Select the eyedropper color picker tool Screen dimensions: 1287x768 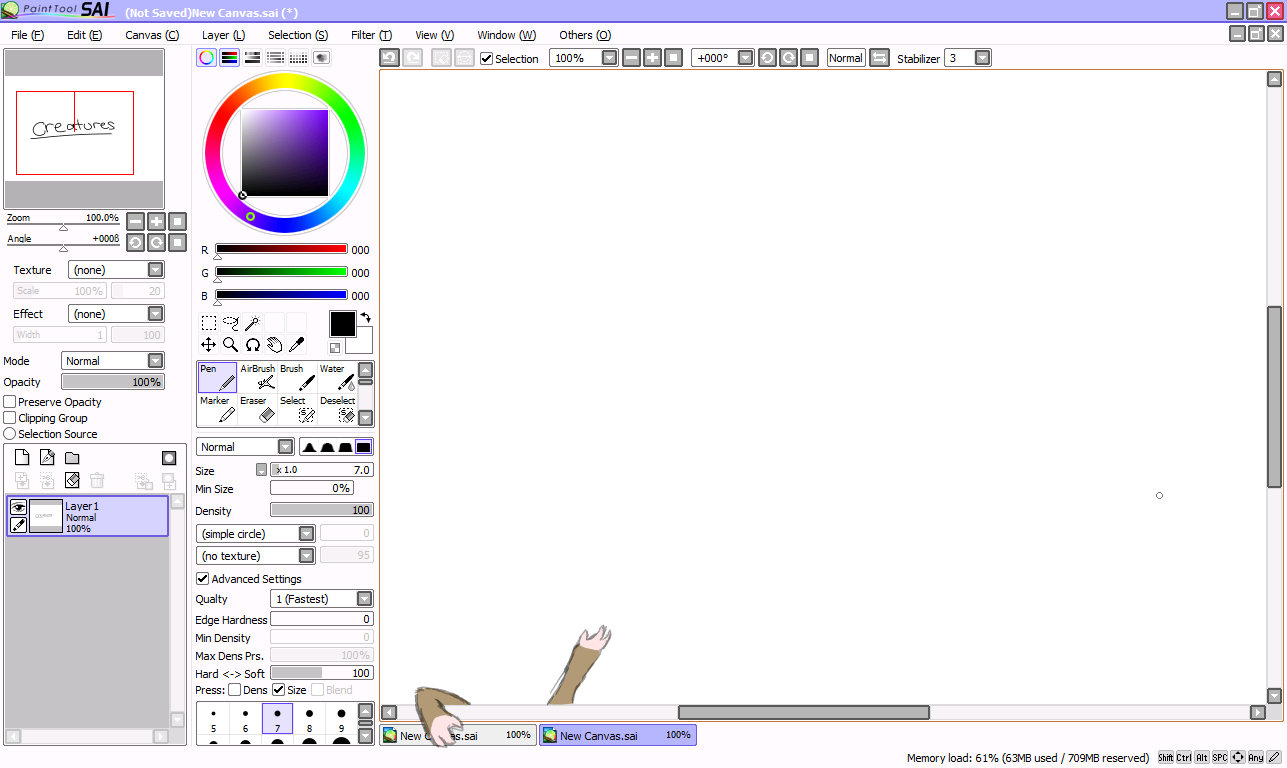[296, 345]
